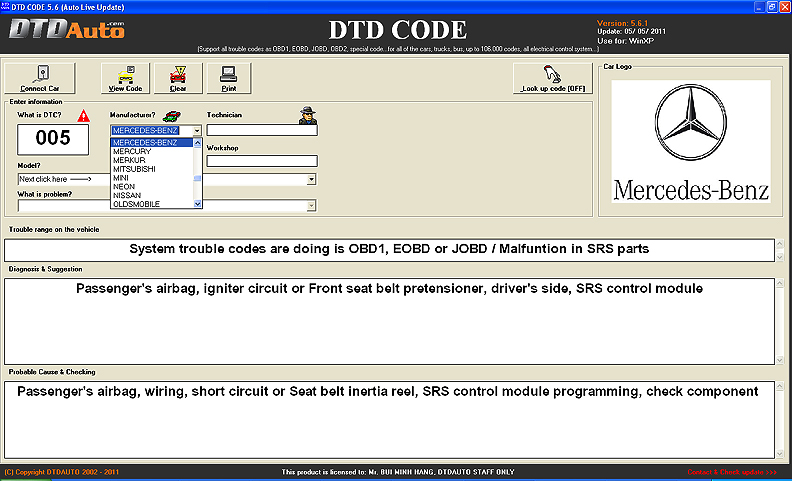Image resolution: width=792 pixels, height=481 pixels.
Task: Click the Probable Cause & Checking text area
Action: click(389, 420)
